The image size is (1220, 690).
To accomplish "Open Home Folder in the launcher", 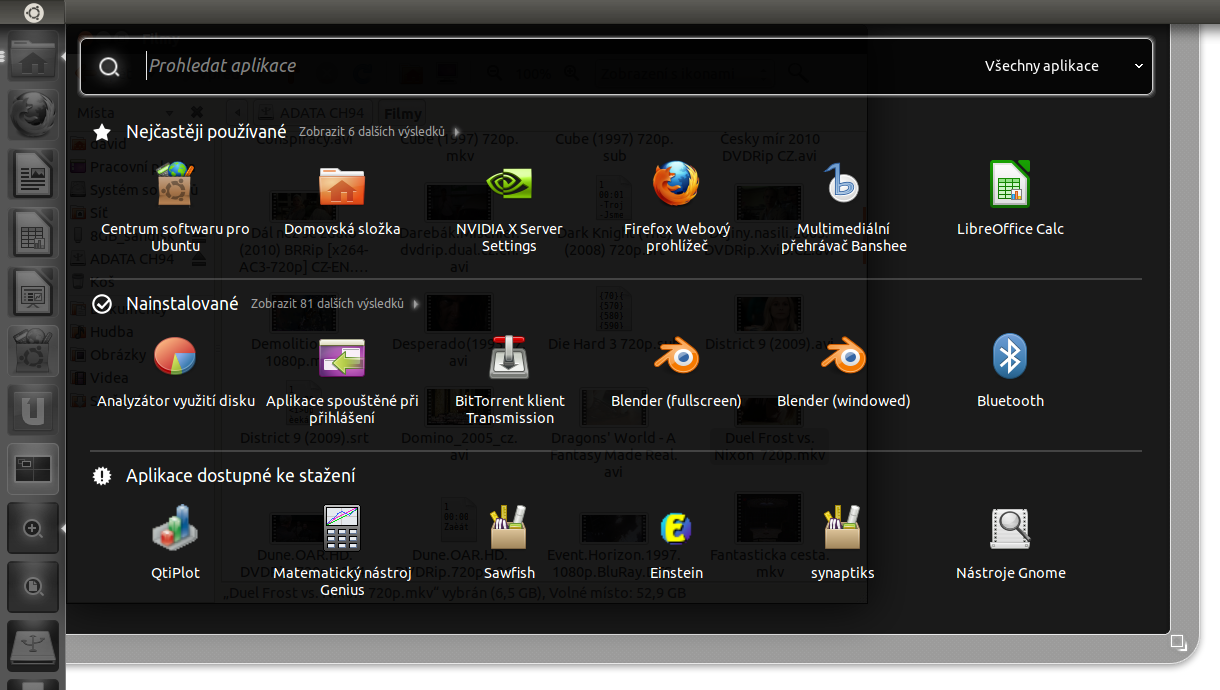I will pos(33,57).
